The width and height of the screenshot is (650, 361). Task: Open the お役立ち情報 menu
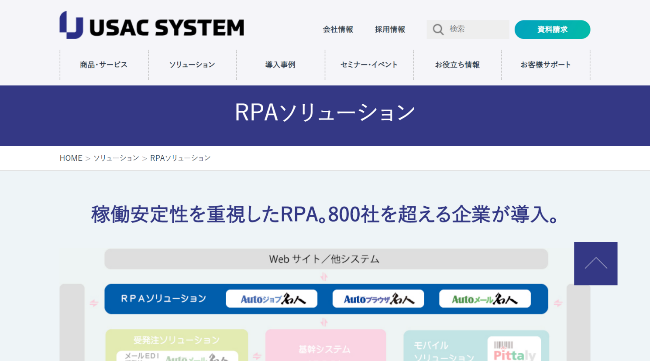coord(457,65)
